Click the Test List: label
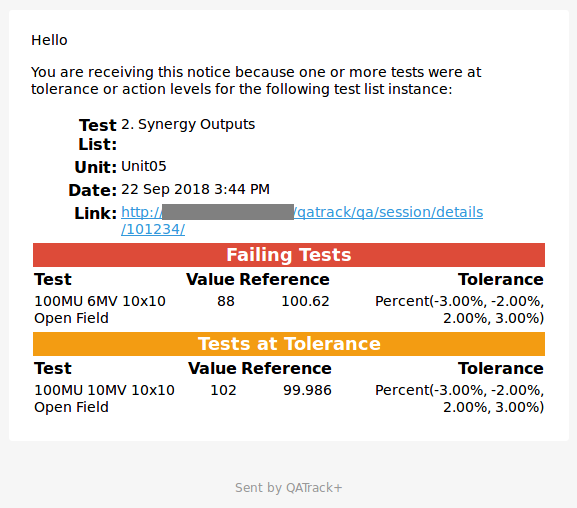The width and height of the screenshot is (577, 508). coord(98,135)
